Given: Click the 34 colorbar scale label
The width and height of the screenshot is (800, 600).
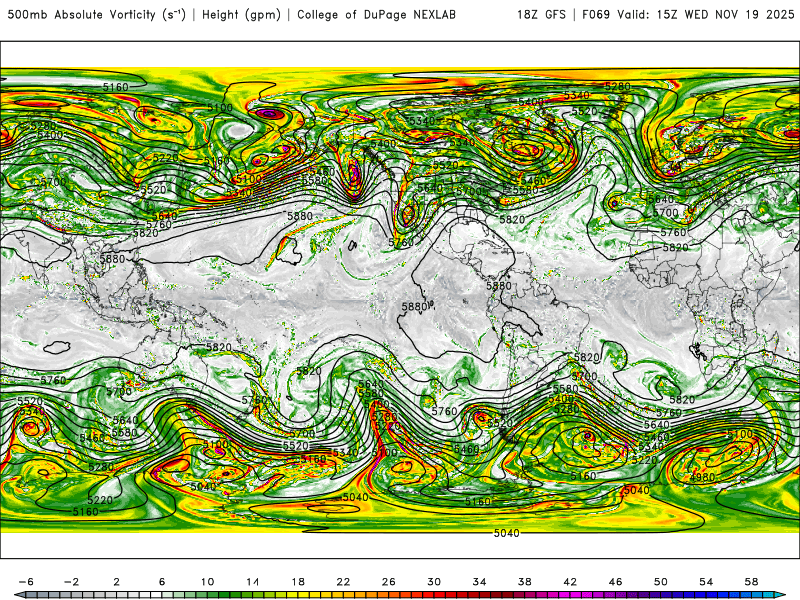Looking at the screenshot, I should point(480,582).
